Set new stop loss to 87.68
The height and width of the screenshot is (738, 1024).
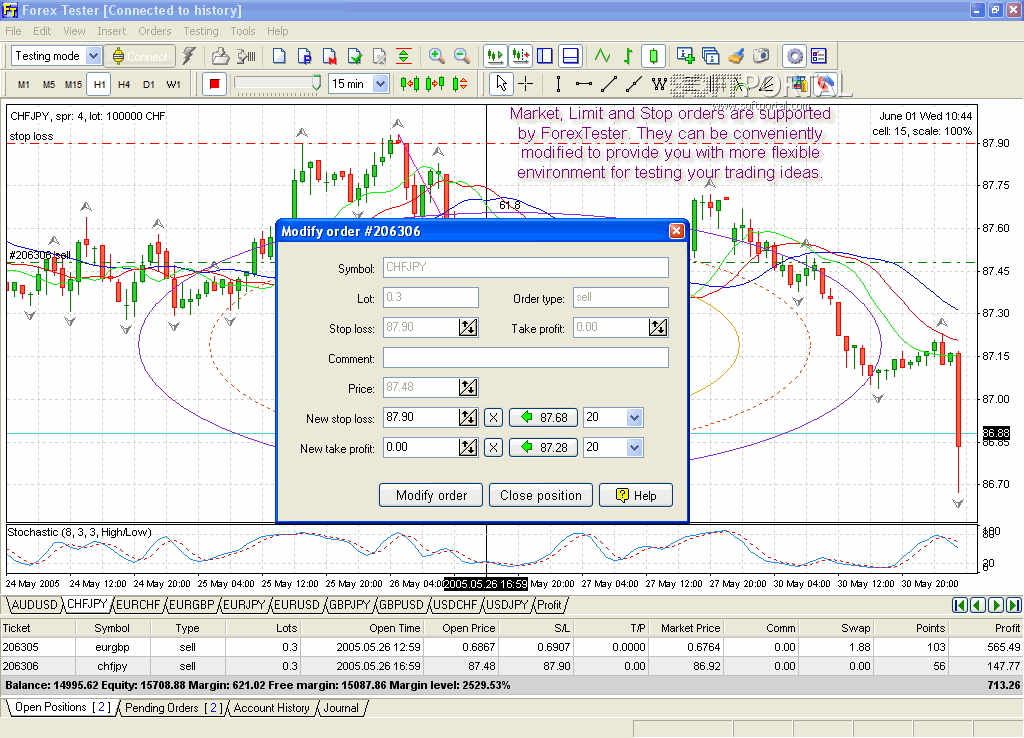pos(543,417)
